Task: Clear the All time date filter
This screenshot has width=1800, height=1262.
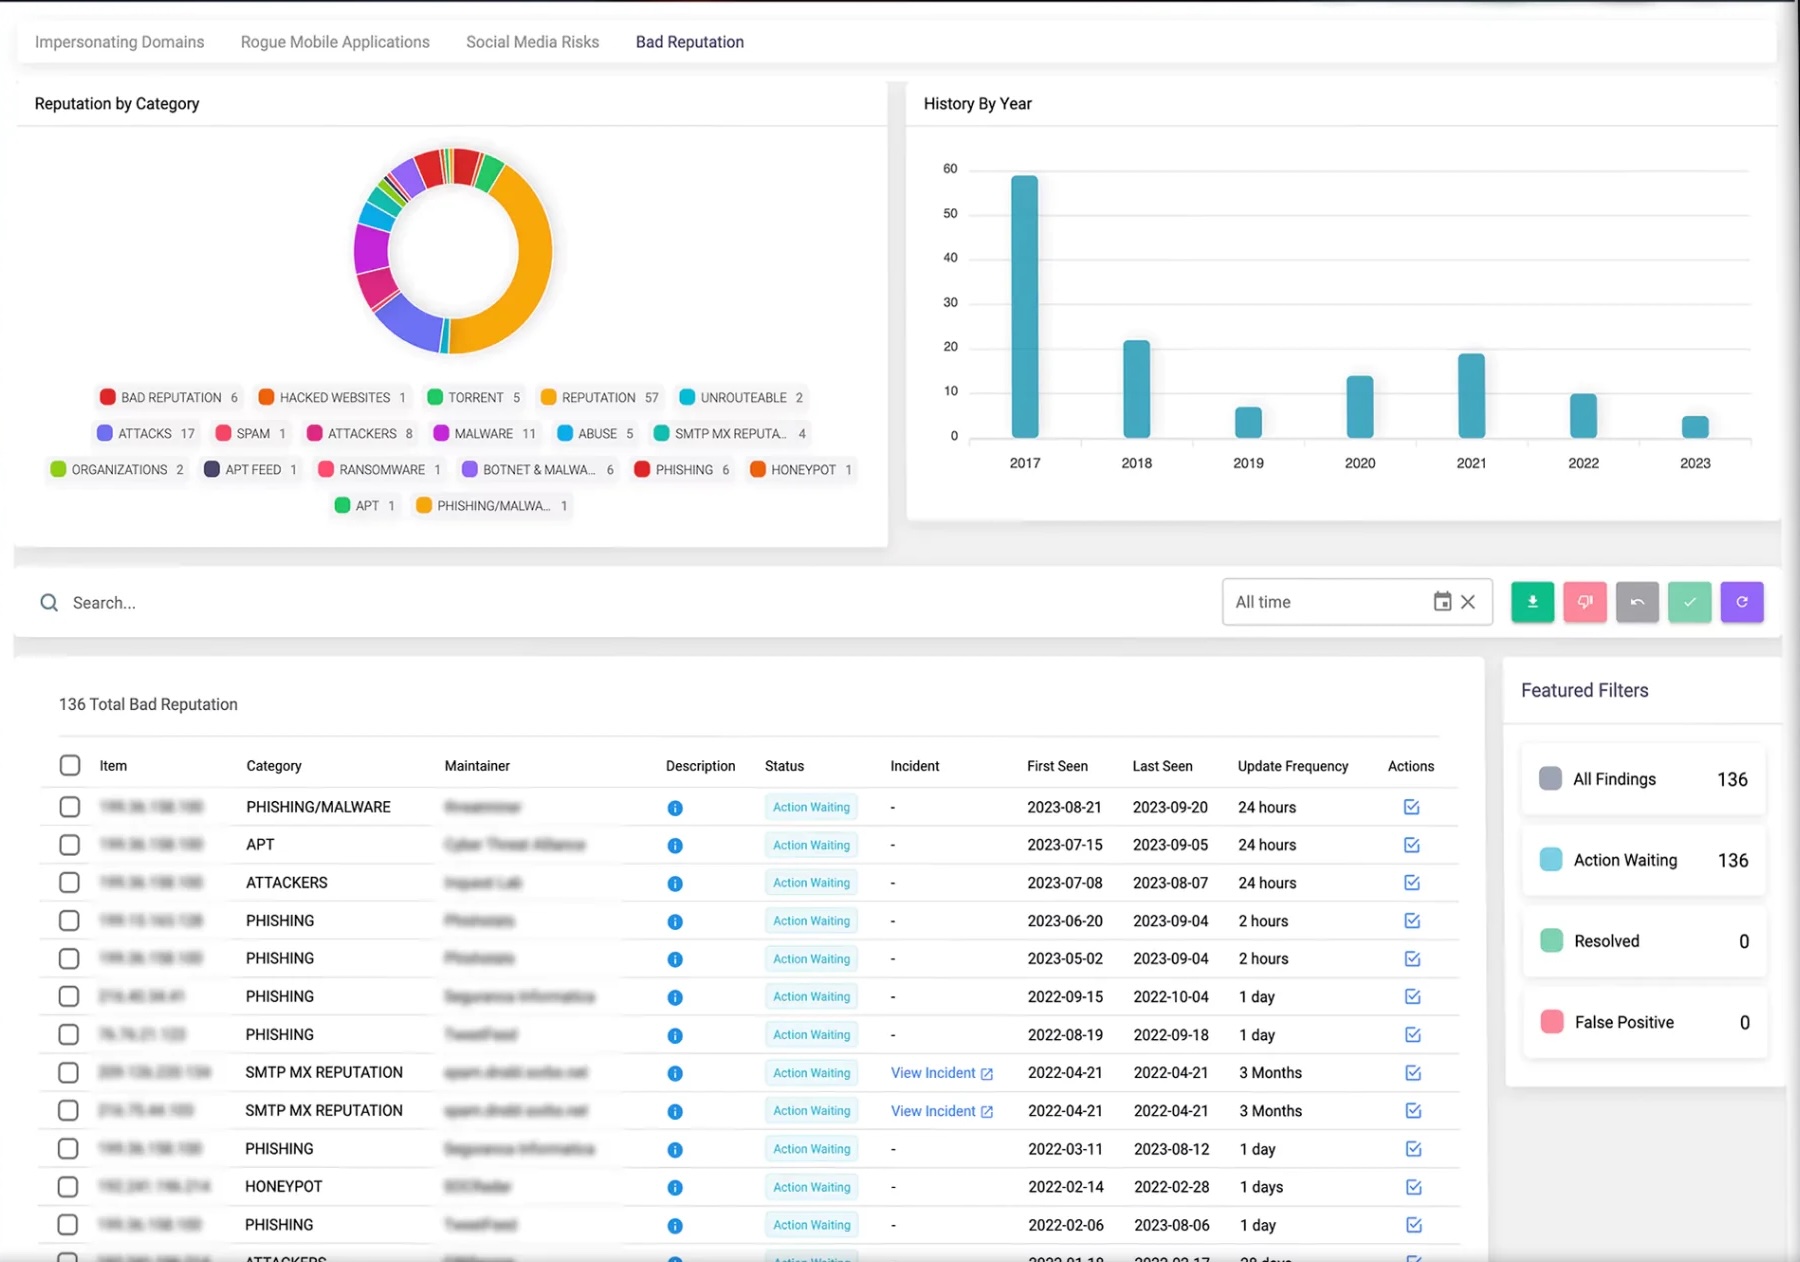Action: click(x=1468, y=602)
